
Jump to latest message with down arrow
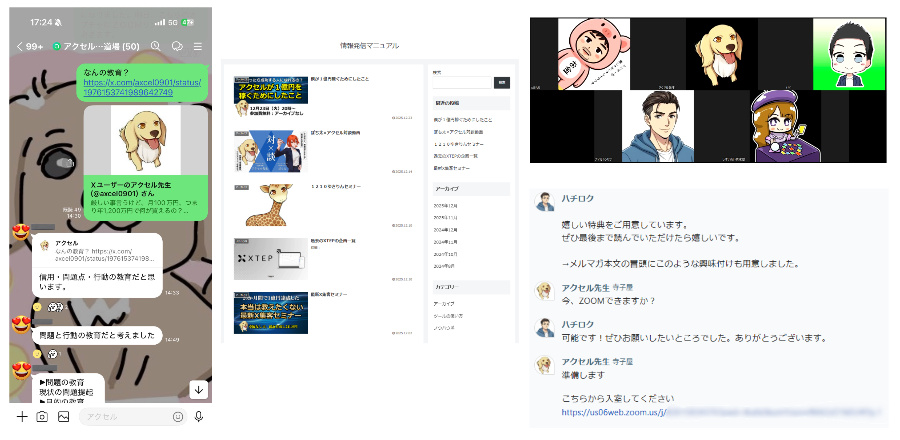tap(198, 389)
